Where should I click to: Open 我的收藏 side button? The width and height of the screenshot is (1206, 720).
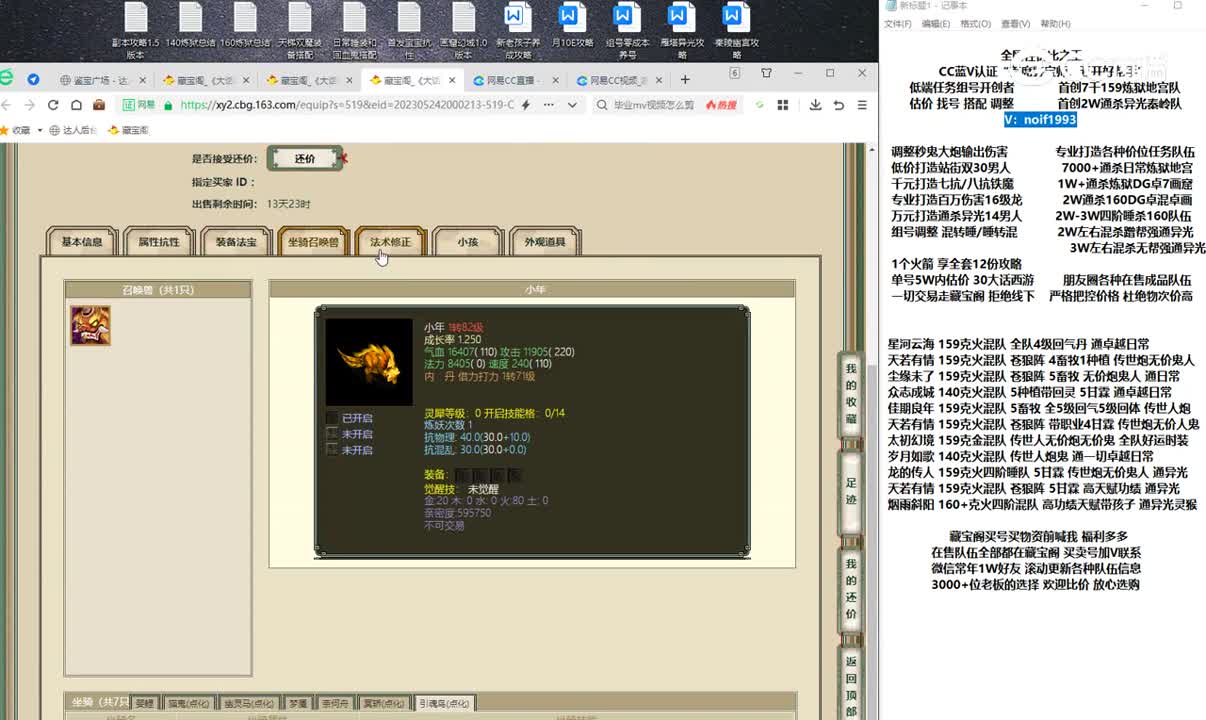851,393
